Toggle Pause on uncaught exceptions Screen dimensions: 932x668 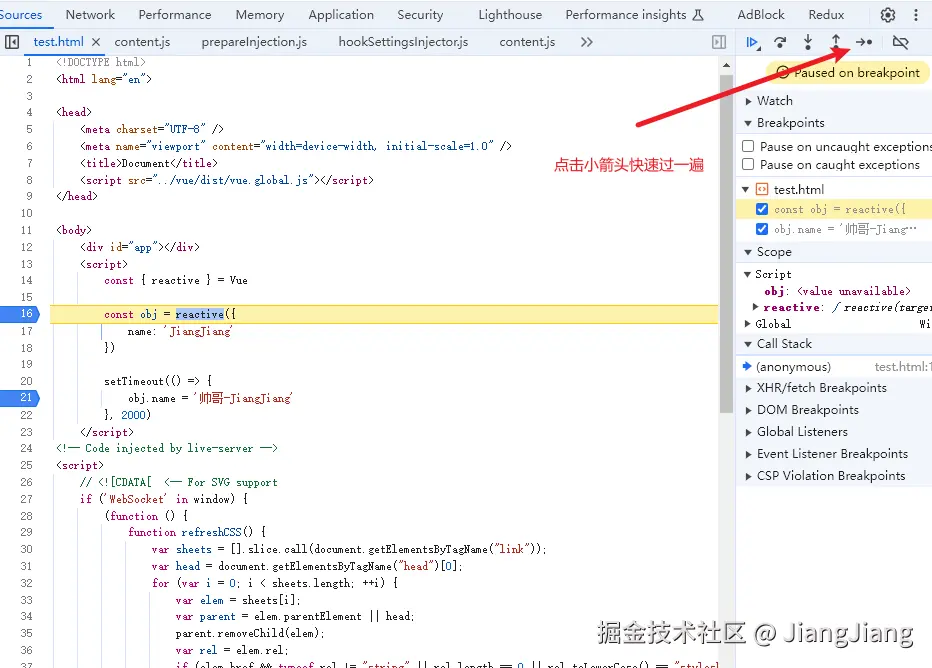[748, 146]
